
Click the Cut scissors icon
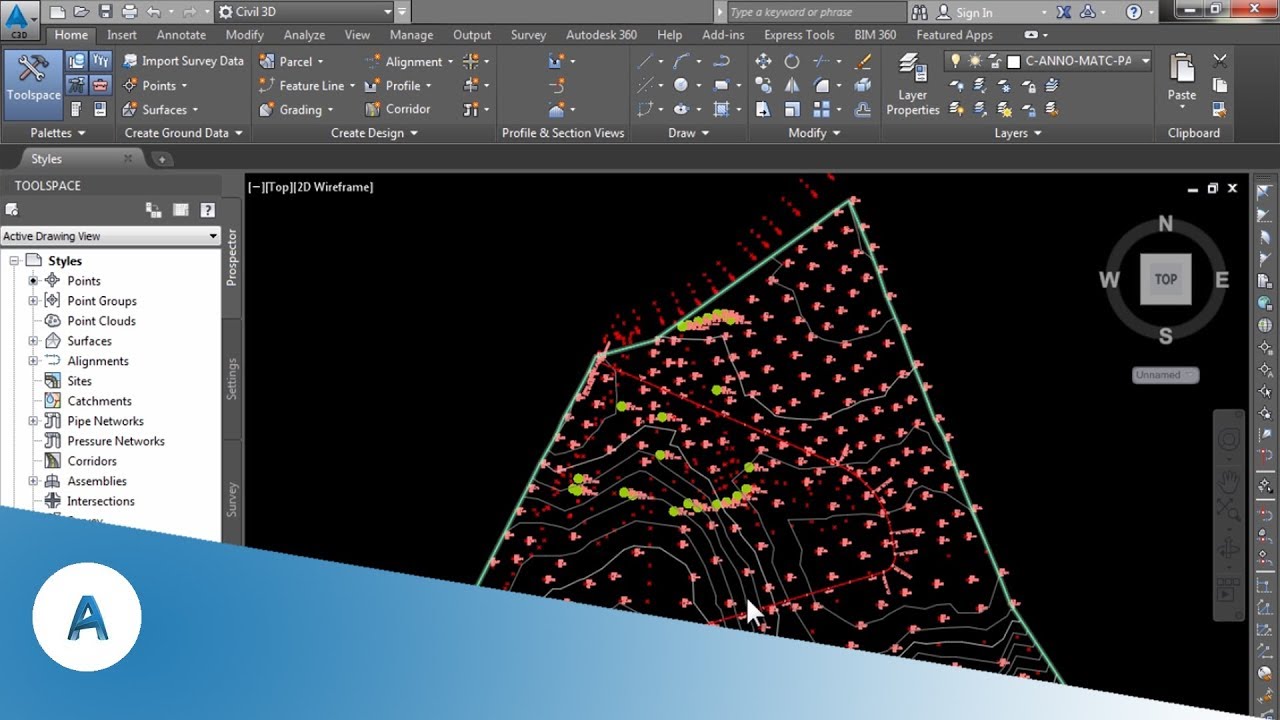pos(1219,61)
